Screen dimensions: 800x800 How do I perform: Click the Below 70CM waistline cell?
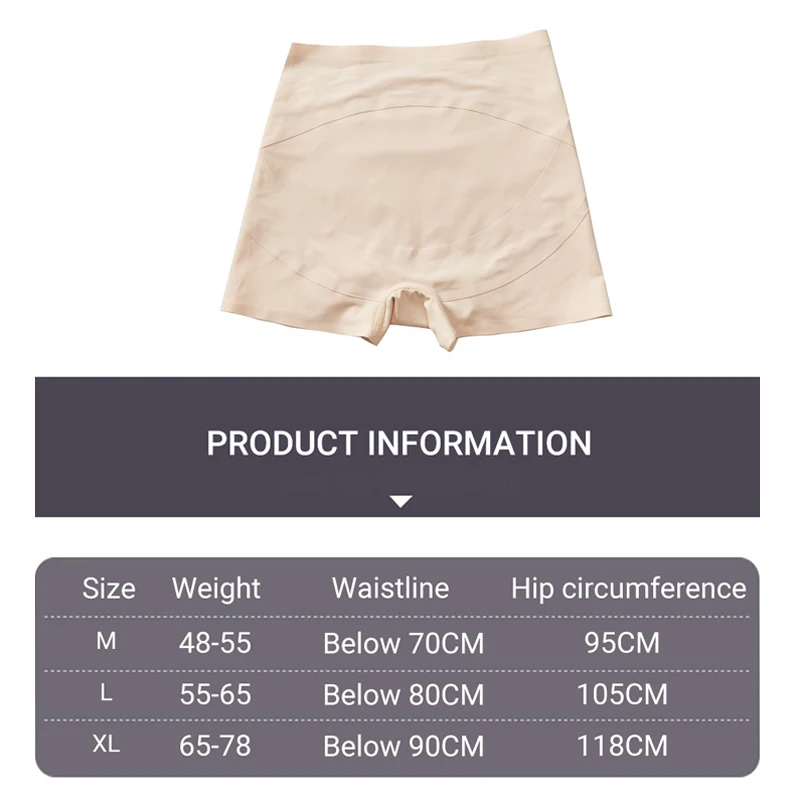(403, 643)
